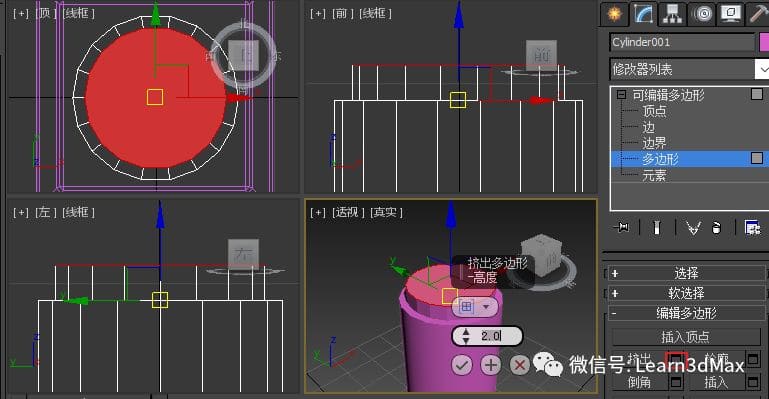This screenshot has width=769, height=399.
Task: Toggle Show End Result icon
Action: click(x=657, y=227)
